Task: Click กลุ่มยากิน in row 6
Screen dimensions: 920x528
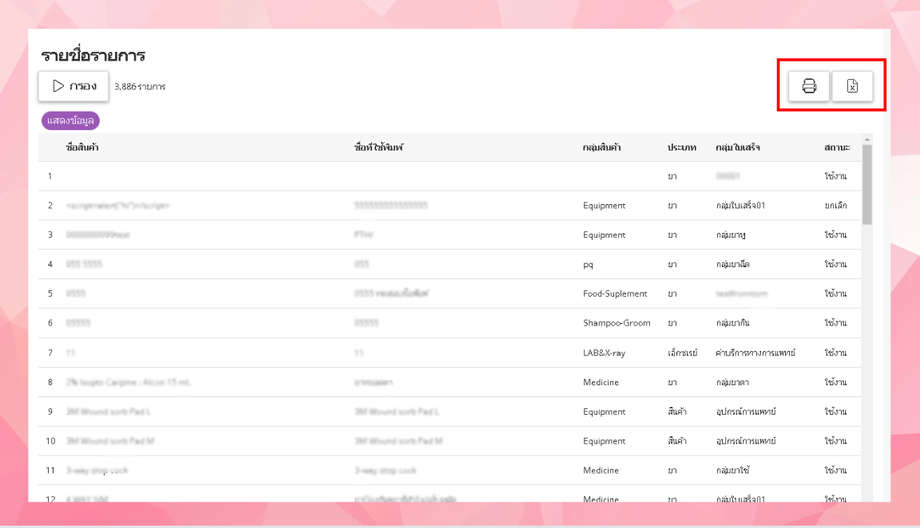Action: pos(732,323)
